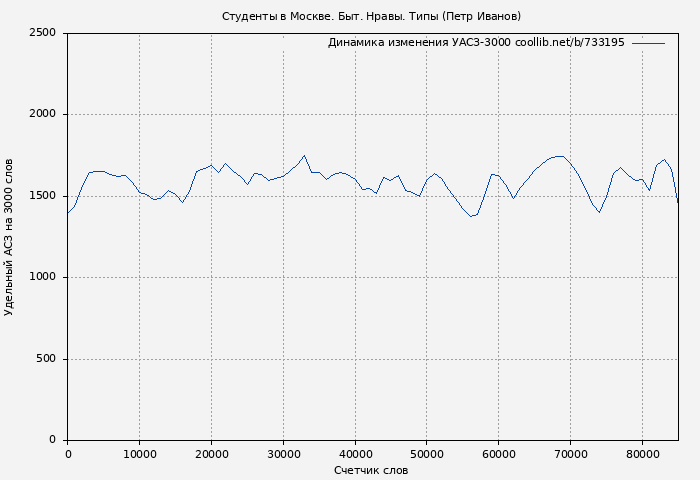Click the 1500 tick label on y-axis
Image resolution: width=700 pixels, height=480 pixels.
[42, 196]
